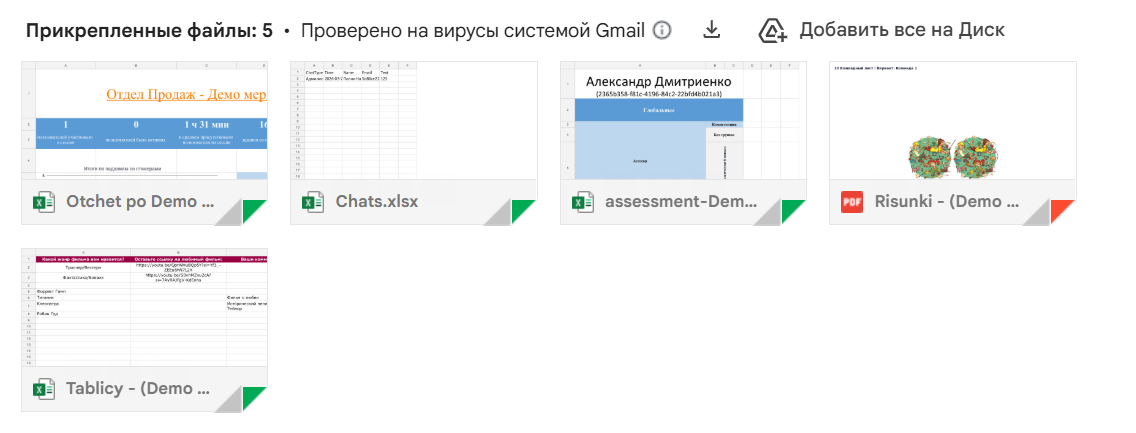Click the Google Drive add icon

(771, 30)
